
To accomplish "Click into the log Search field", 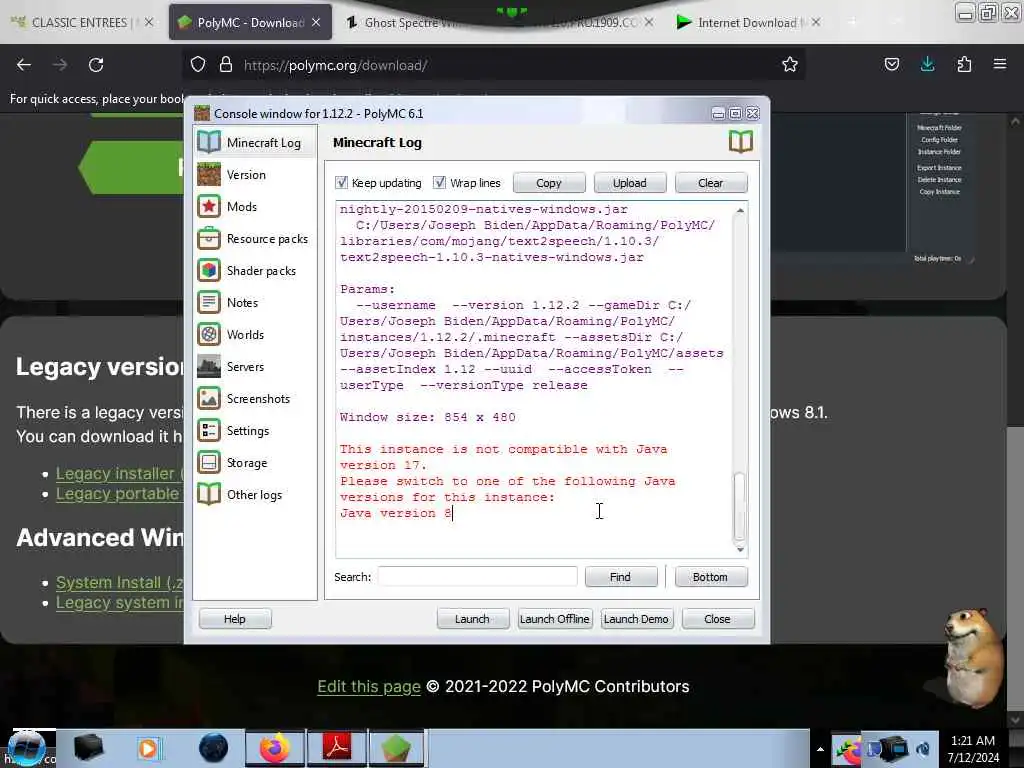I will tap(477, 577).
